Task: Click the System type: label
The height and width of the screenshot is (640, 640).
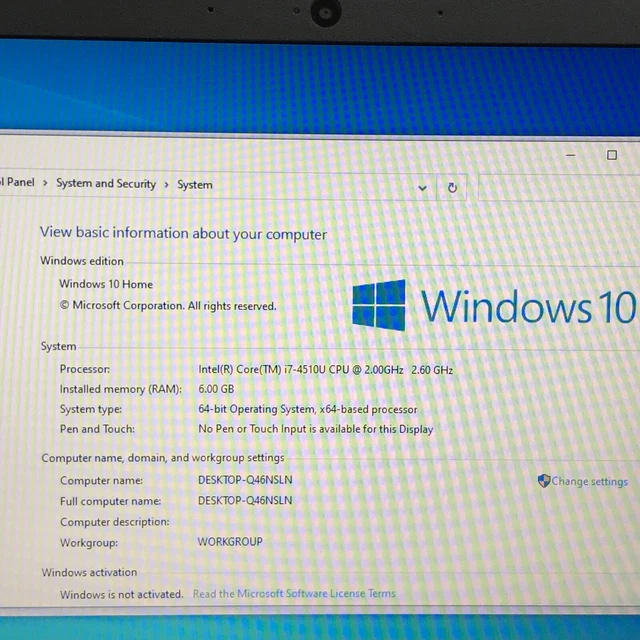Action: coord(91,409)
